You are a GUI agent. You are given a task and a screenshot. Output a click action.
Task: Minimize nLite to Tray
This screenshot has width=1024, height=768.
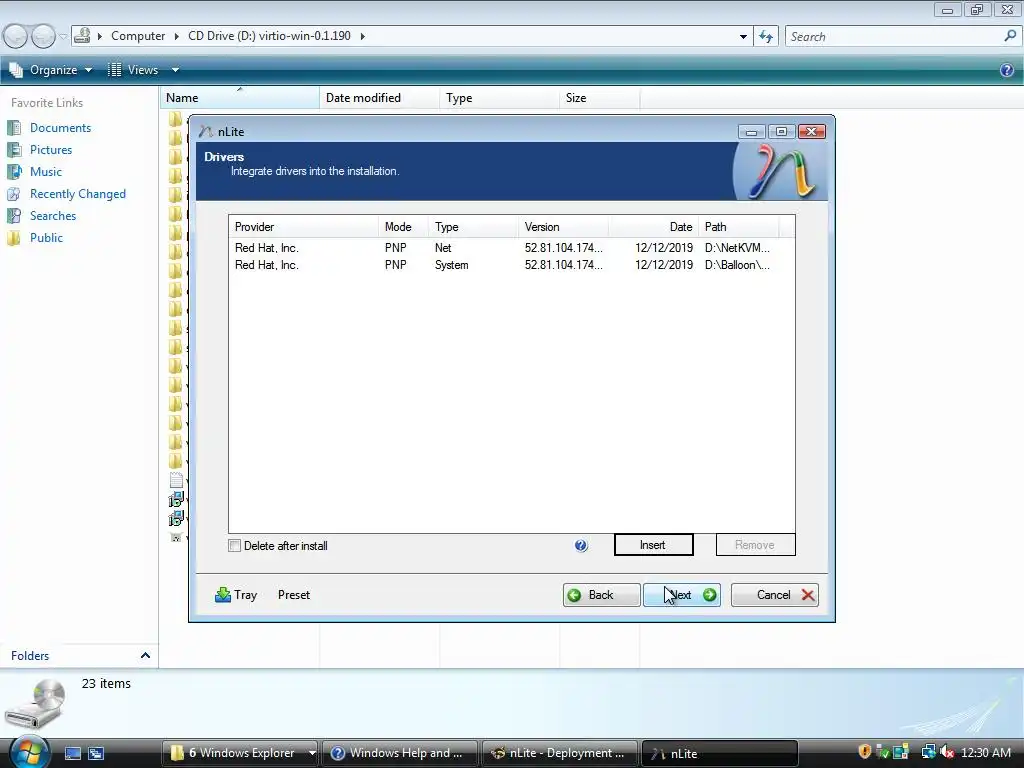pyautogui.click(x=236, y=595)
